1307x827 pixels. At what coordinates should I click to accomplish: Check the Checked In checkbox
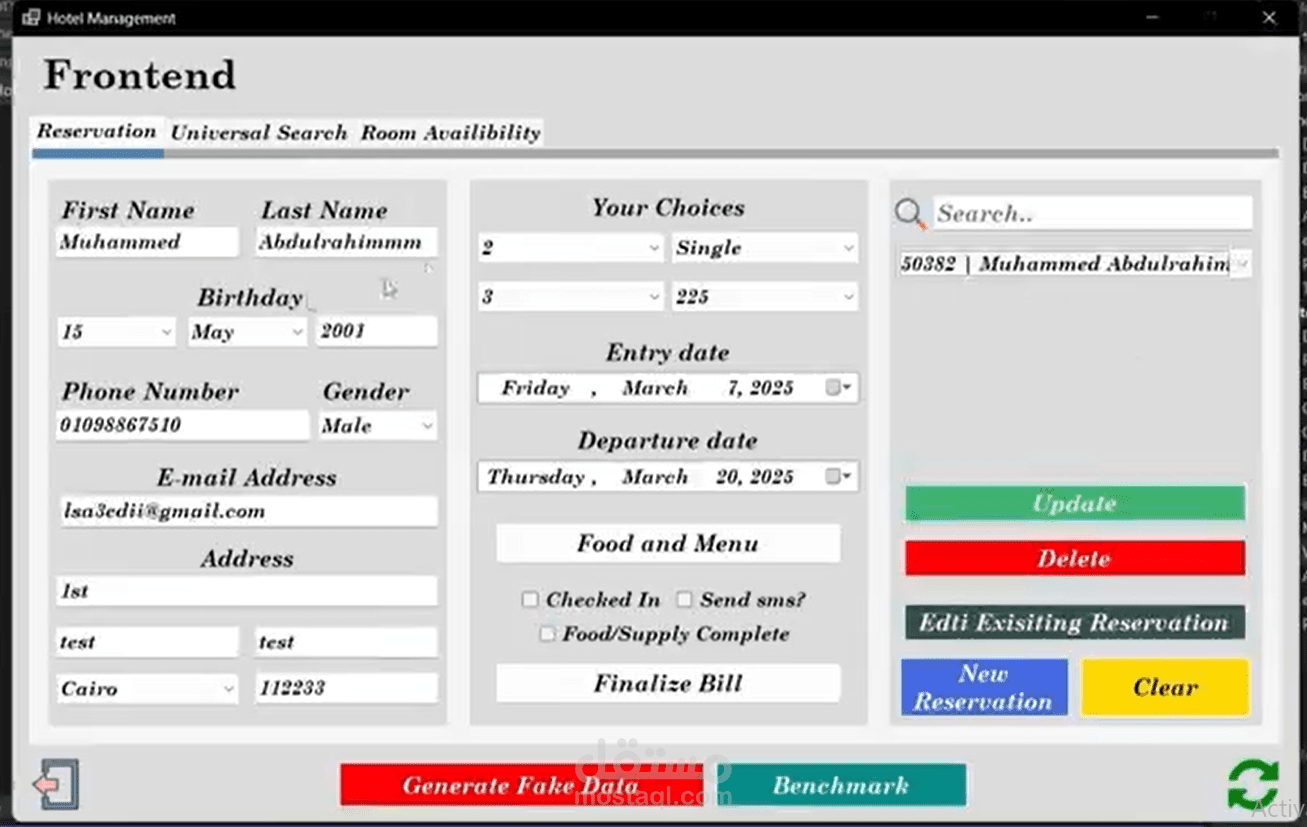point(530,600)
